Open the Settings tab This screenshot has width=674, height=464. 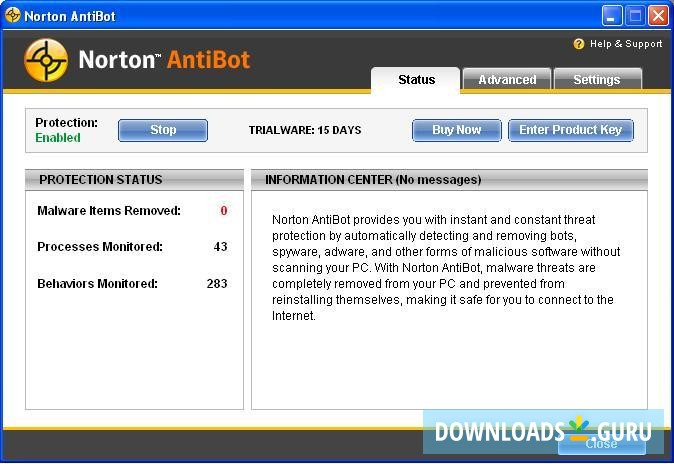[597, 80]
